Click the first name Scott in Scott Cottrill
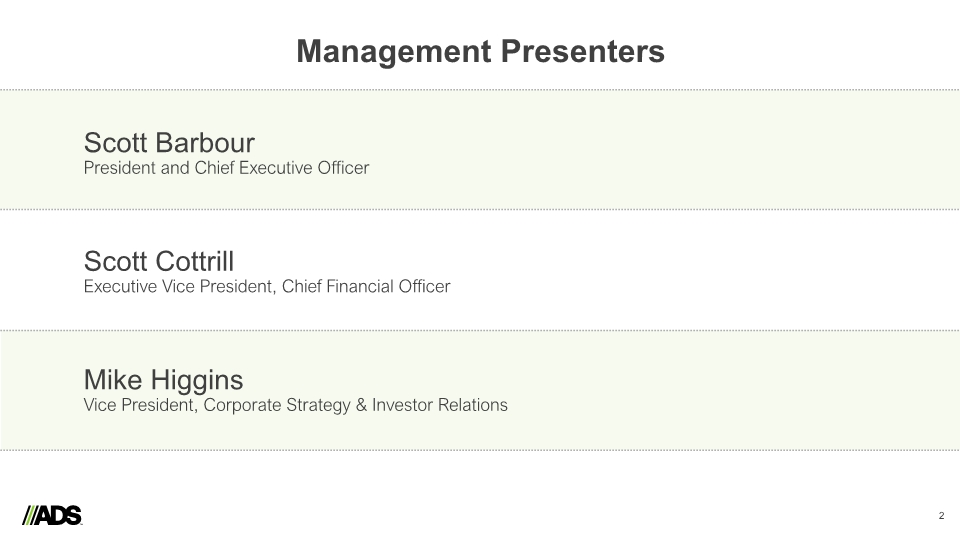960x540 pixels. pos(115,261)
